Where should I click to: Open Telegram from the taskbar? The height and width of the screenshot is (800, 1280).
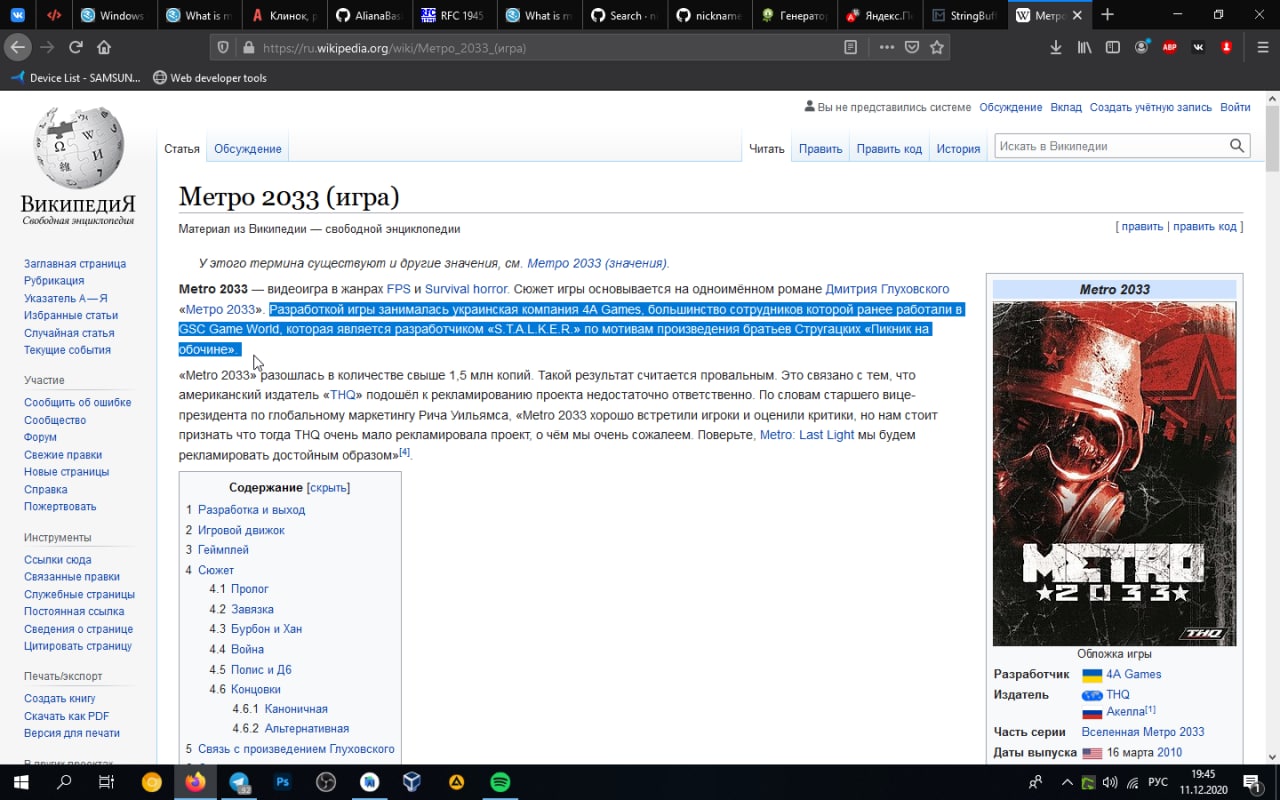240,782
